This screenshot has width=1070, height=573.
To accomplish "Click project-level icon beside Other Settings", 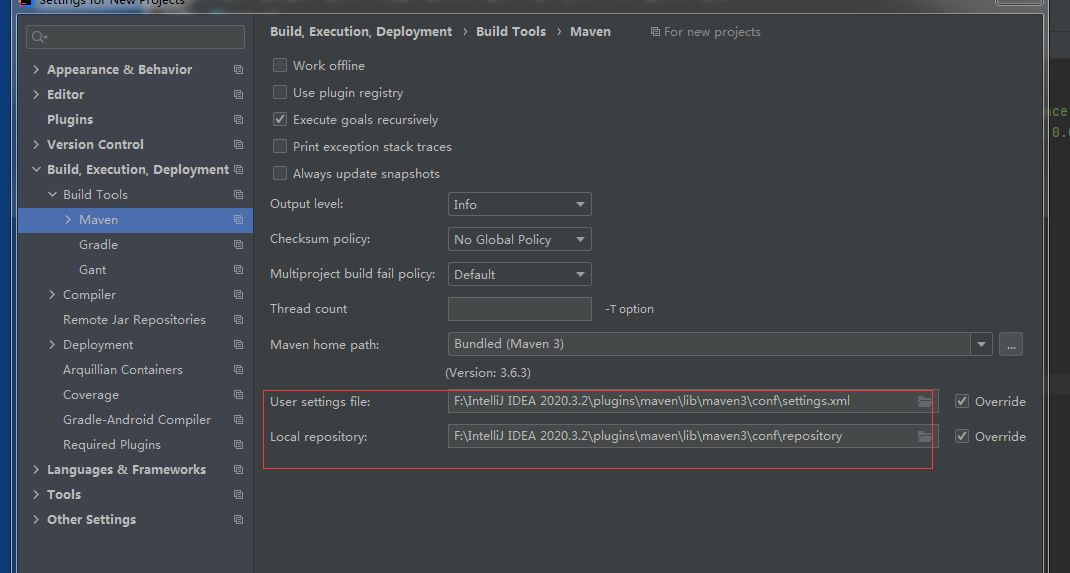I will pos(238,520).
